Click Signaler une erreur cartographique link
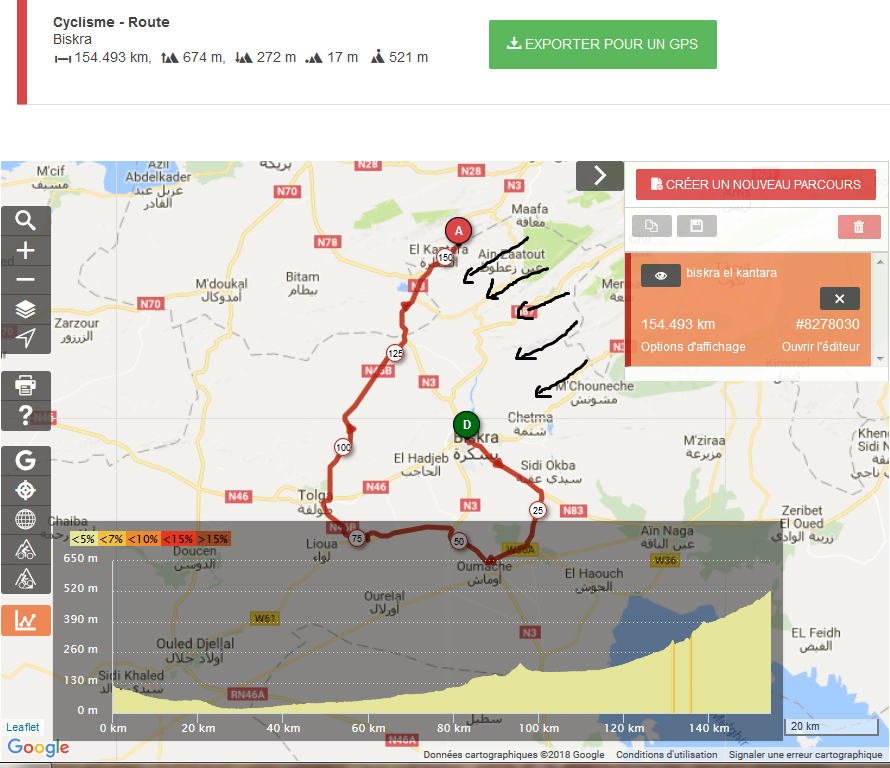 805,754
